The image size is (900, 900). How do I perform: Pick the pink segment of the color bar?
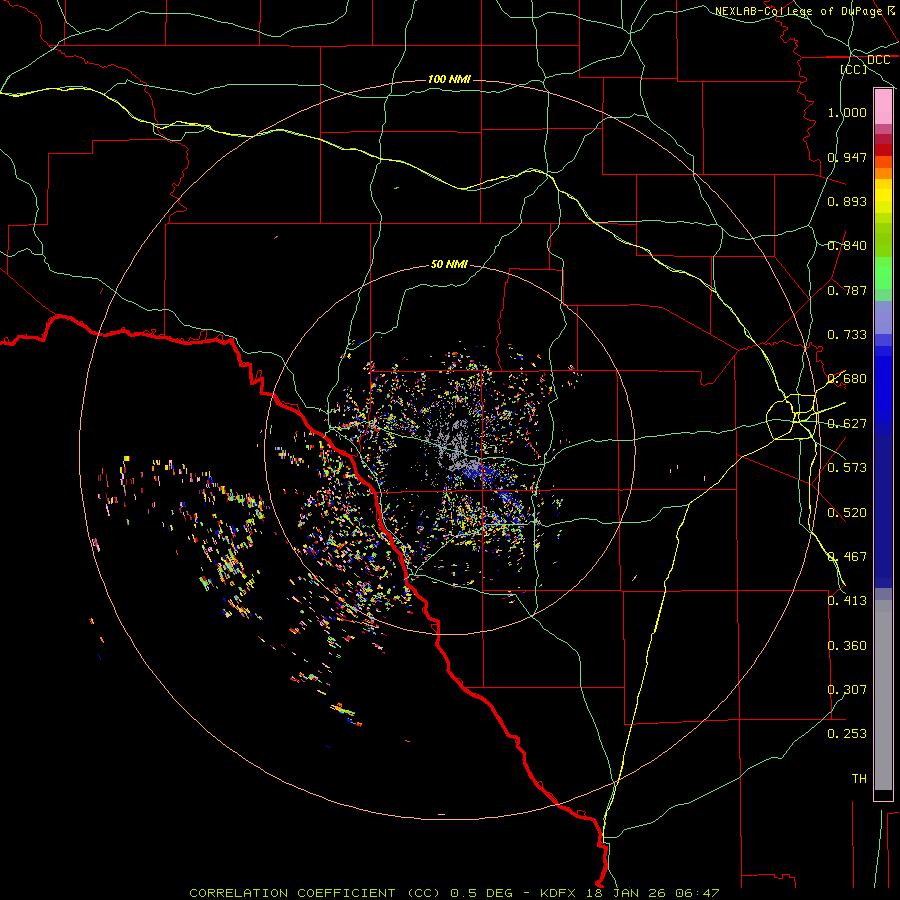click(883, 107)
